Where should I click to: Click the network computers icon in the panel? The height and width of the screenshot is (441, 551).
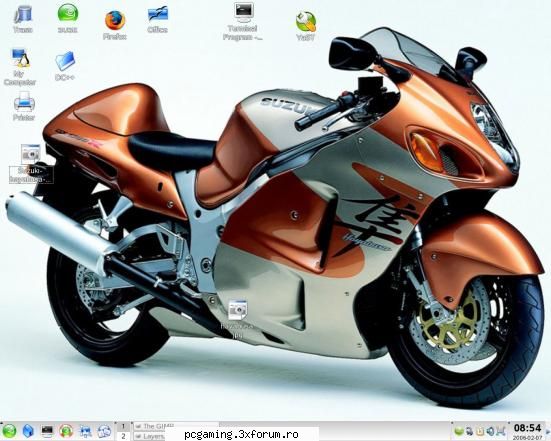[x=85, y=431]
